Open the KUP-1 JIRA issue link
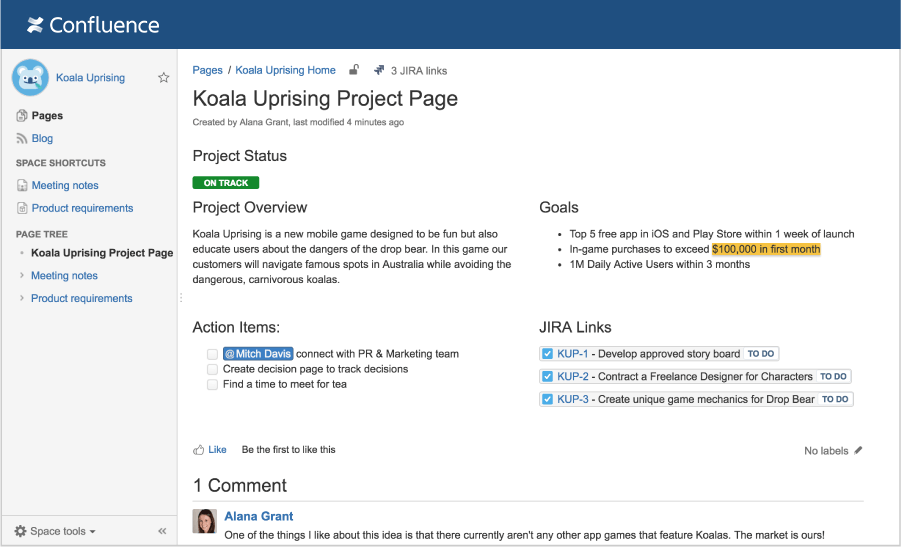The image size is (901, 547). pyautogui.click(x=572, y=354)
